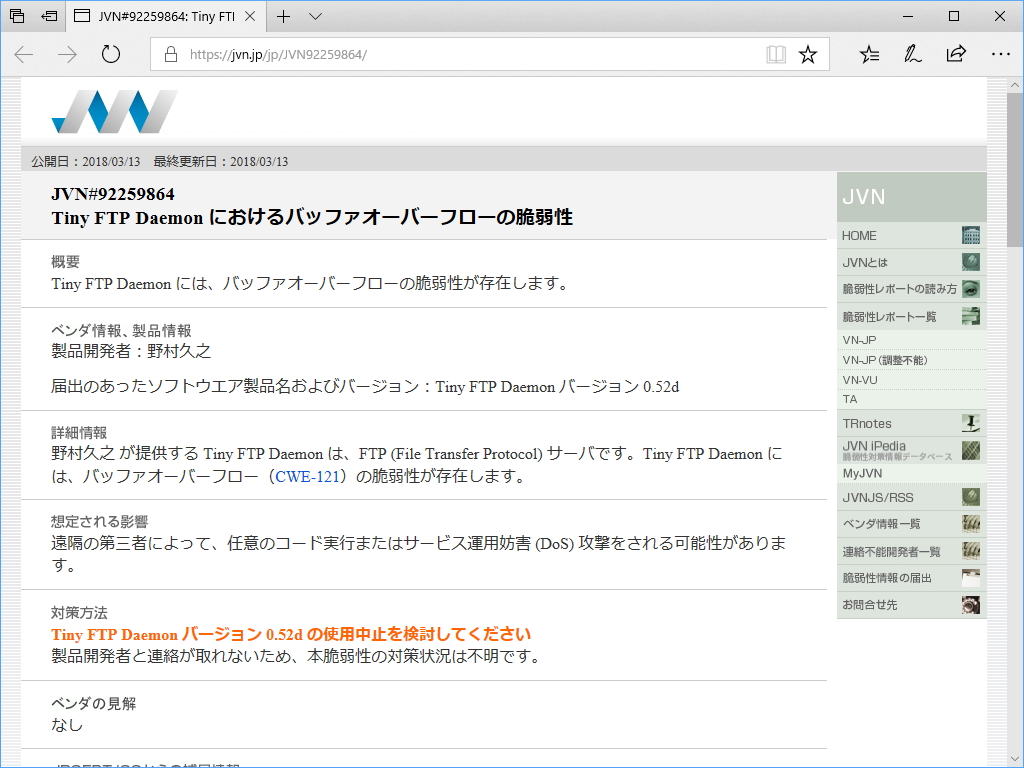The image size is (1024, 768).
Task: Click the JVN logo at page top
Action: (113, 110)
